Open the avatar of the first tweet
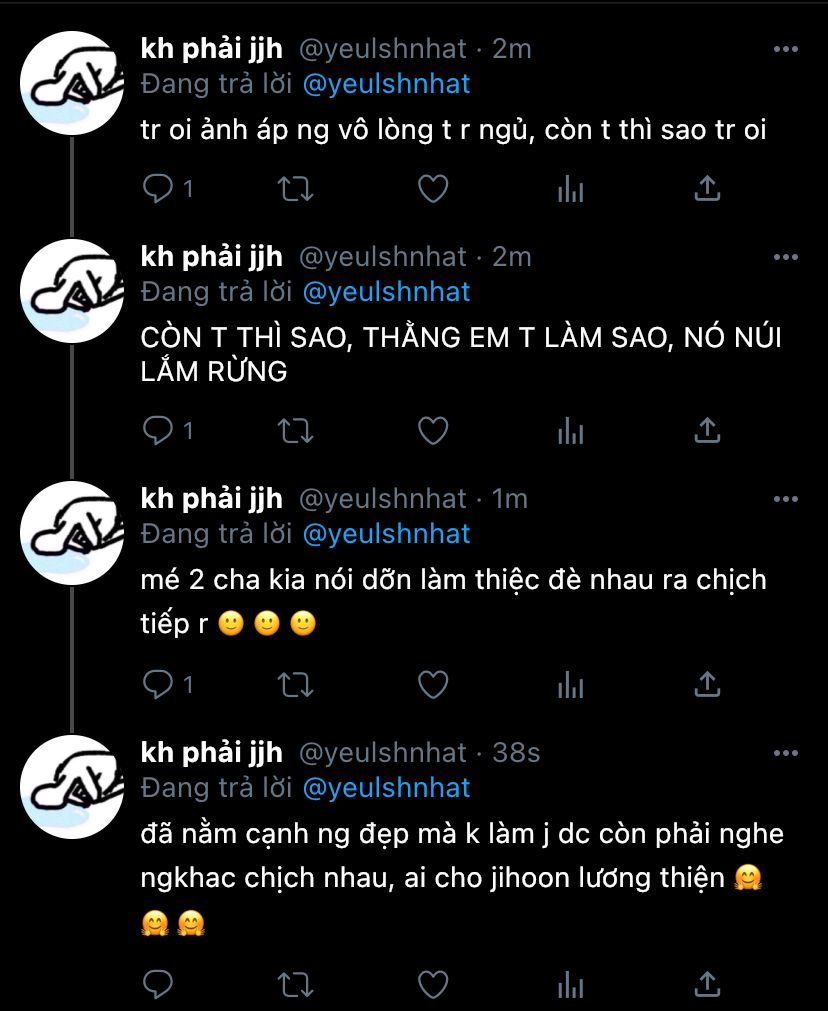Screen dimensions: 828x1011 click(x=72, y=83)
